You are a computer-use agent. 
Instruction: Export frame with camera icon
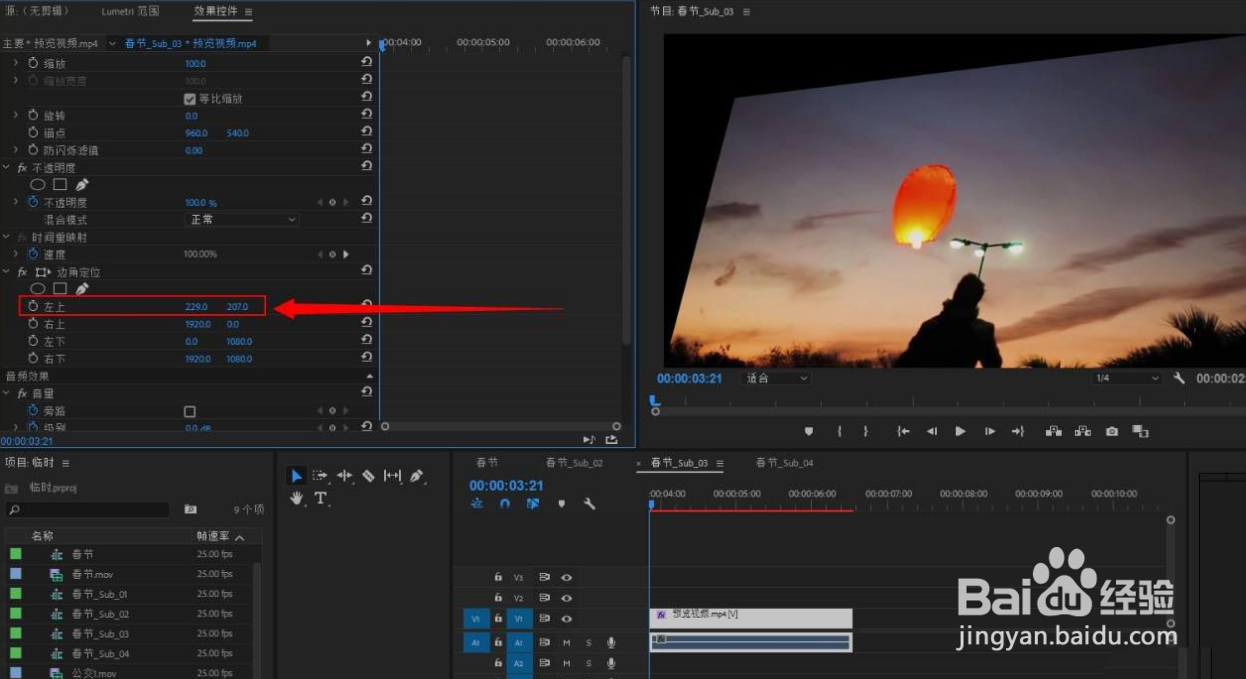[x=1112, y=431]
